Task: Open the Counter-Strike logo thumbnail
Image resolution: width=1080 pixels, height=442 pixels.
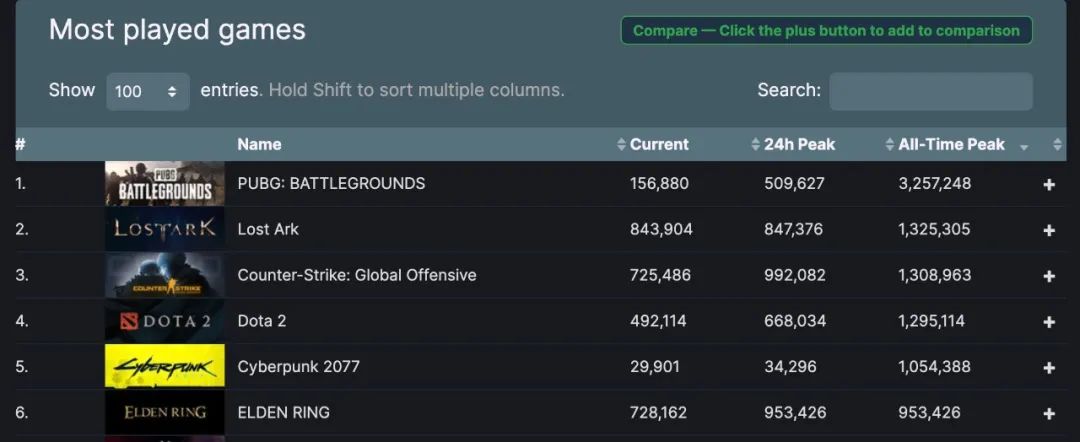Action: 165,275
